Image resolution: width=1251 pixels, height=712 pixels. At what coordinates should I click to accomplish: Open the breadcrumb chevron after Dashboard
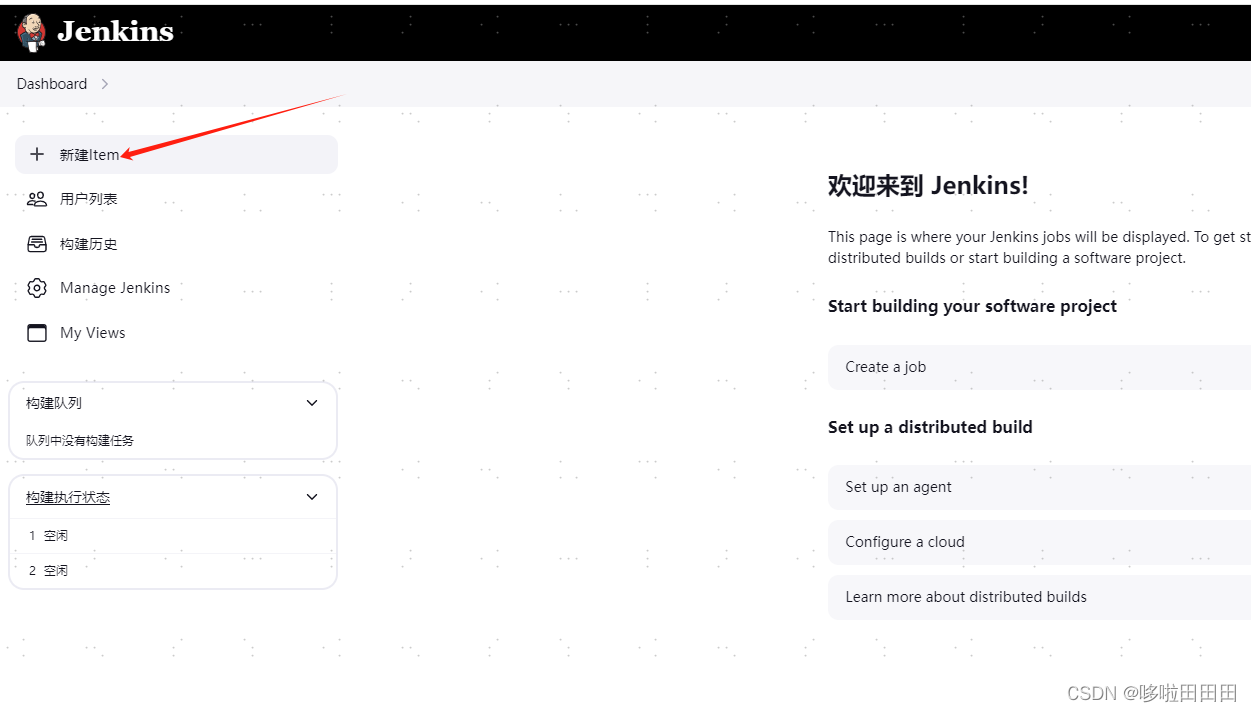[104, 84]
